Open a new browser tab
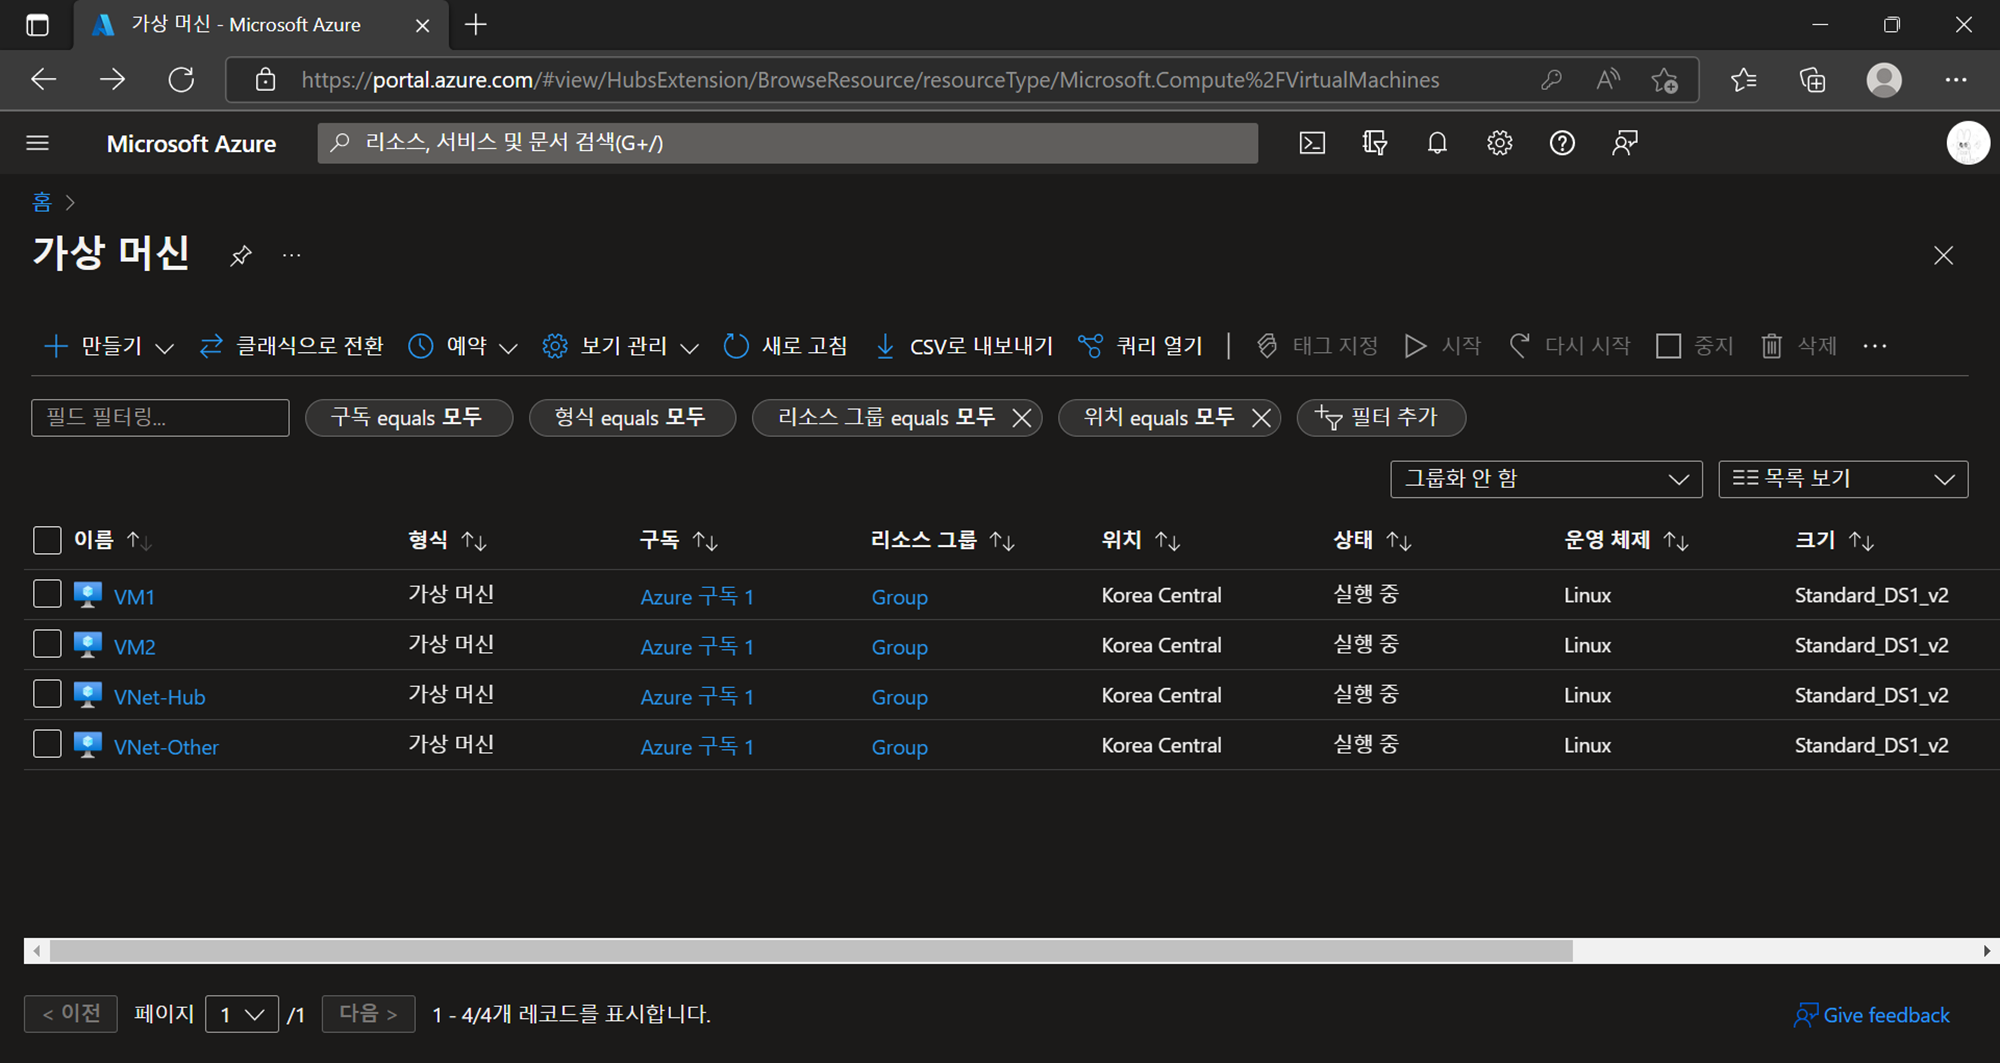The width and height of the screenshot is (2000, 1063). click(x=476, y=25)
